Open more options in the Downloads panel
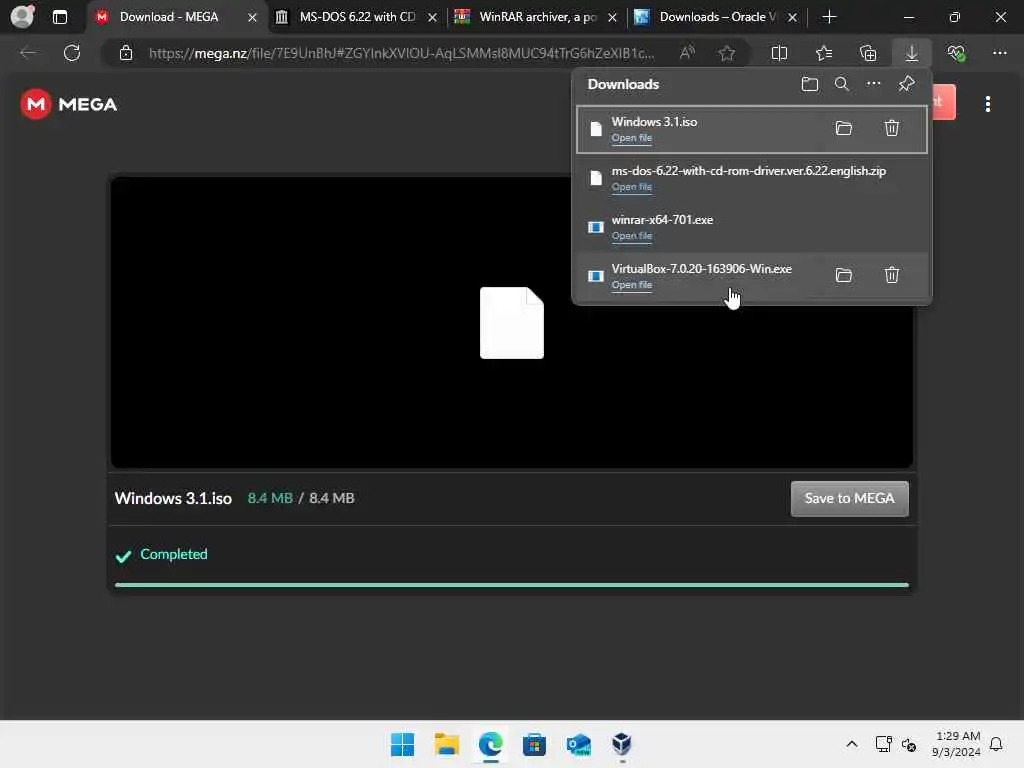 pos(873,84)
